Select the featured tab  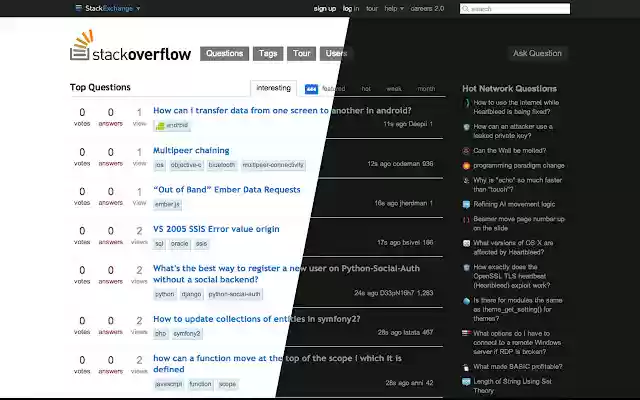(333, 89)
